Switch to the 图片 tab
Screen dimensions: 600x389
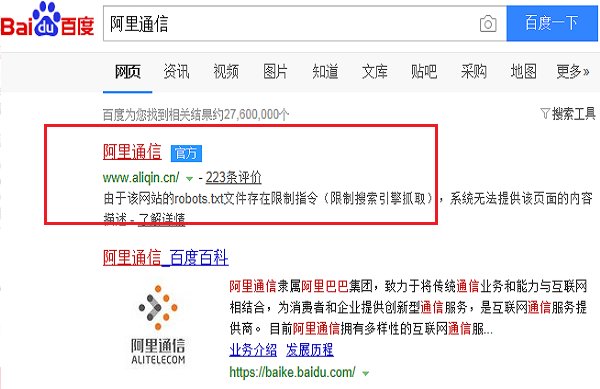click(275, 72)
